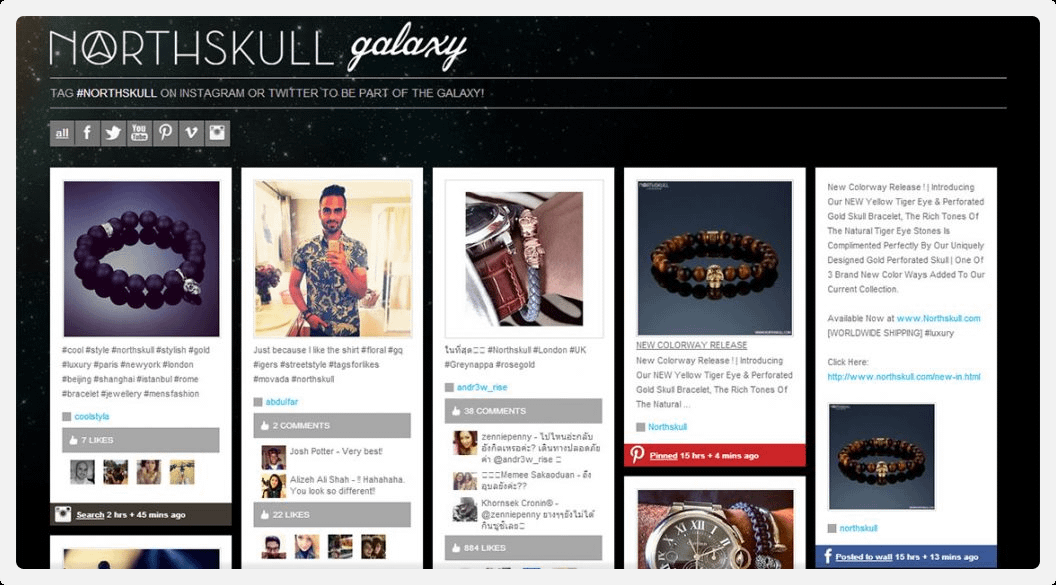Filter the feed by Instagram camera icon
Viewport: 1056px width, 585px height.
pos(217,133)
